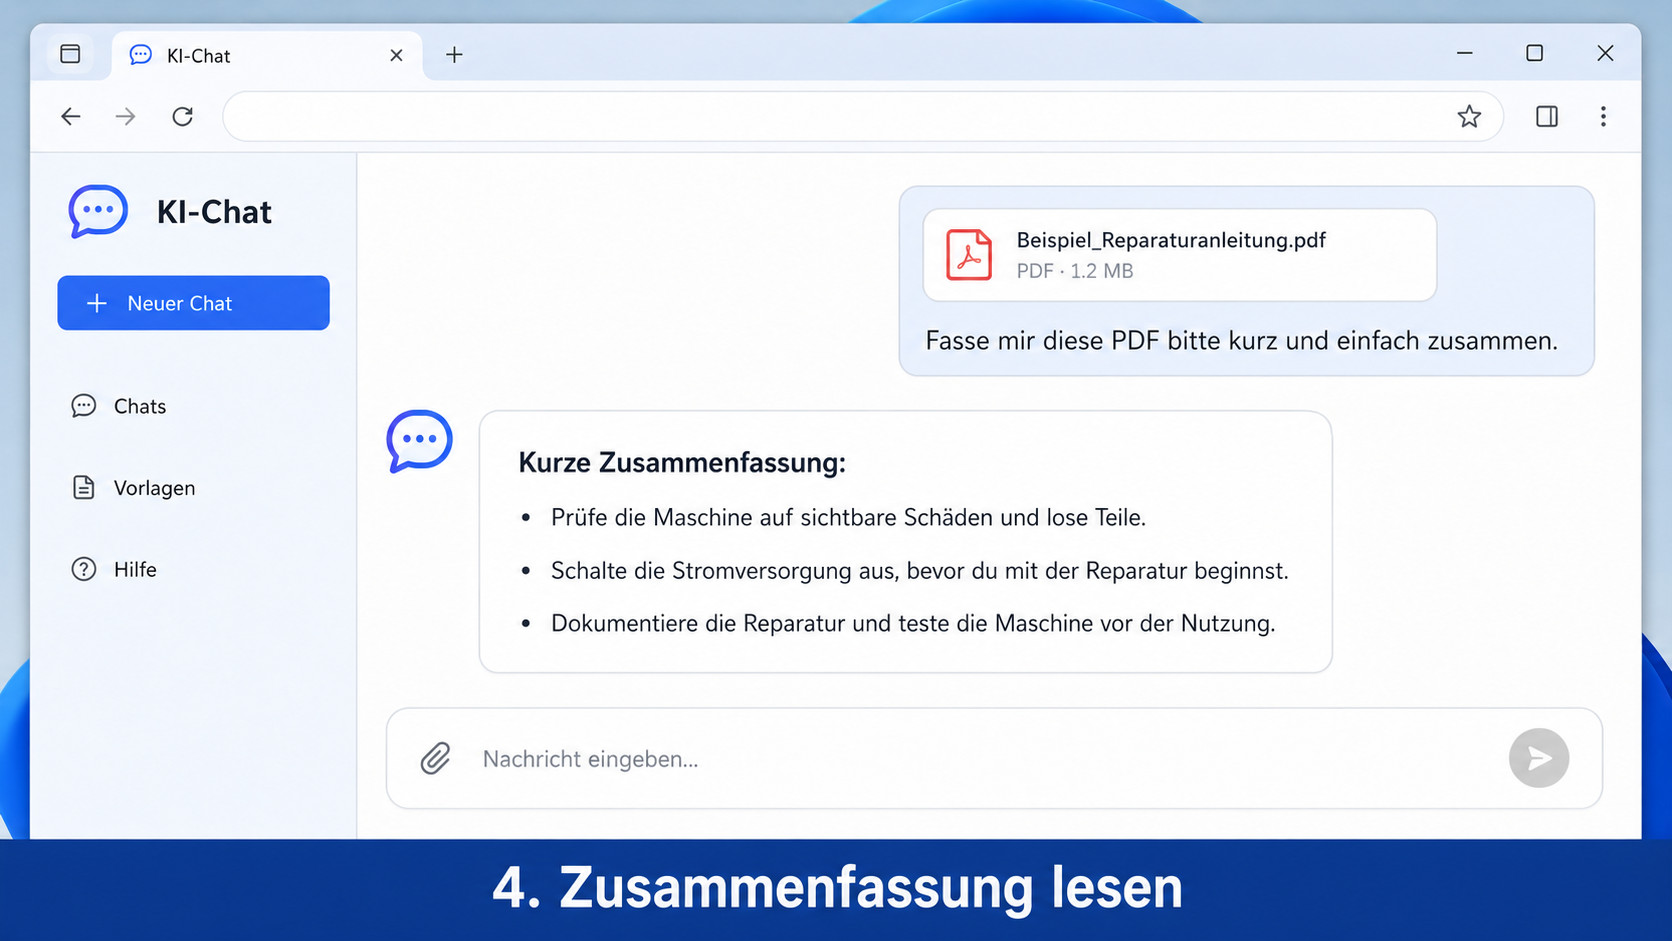The height and width of the screenshot is (941, 1672).
Task: Bookmark this page with the star icon
Action: pos(1468,117)
